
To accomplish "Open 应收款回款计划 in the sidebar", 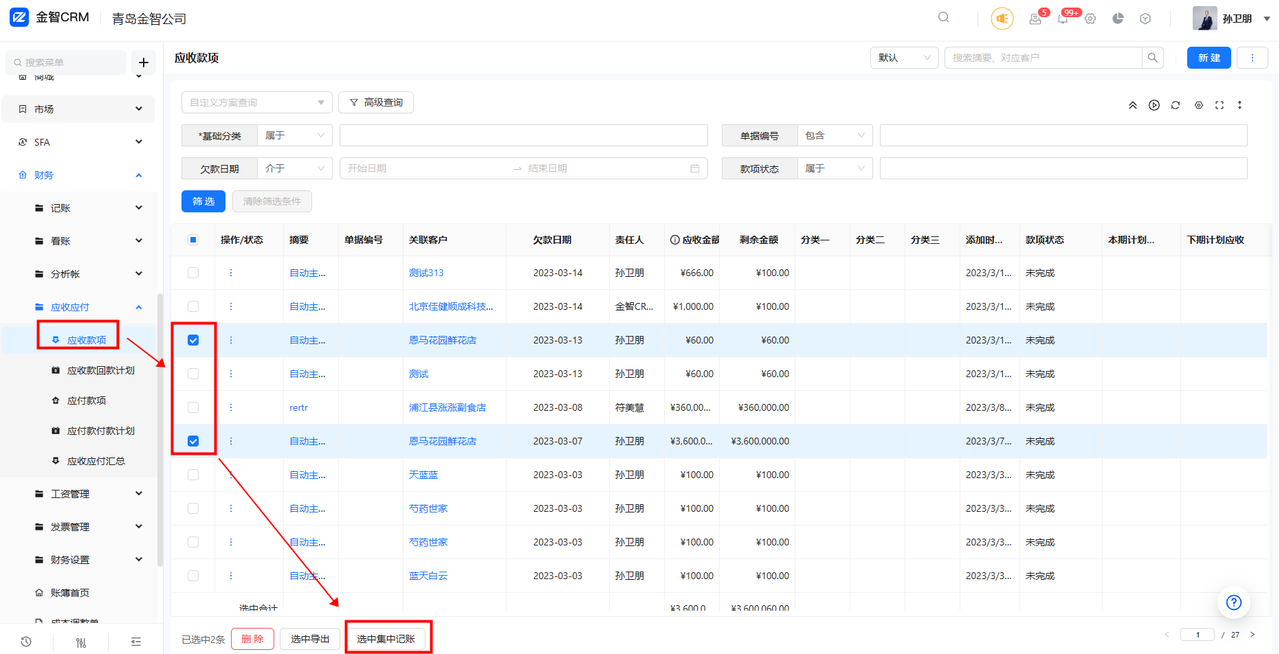I will 100,370.
